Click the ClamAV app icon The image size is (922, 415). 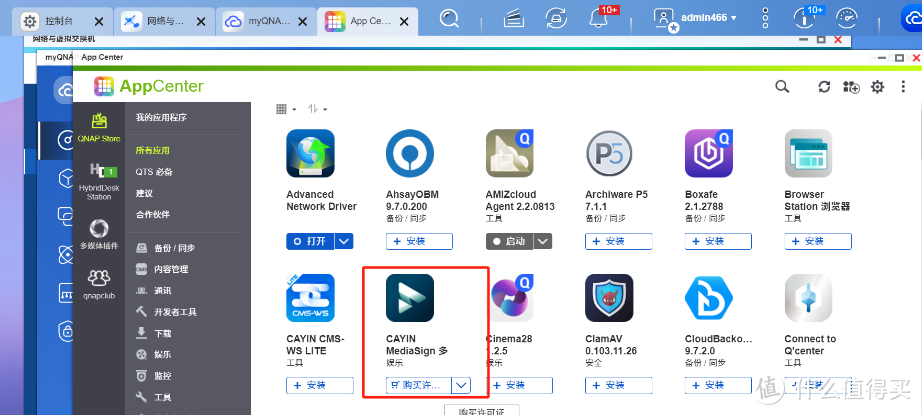(x=609, y=298)
